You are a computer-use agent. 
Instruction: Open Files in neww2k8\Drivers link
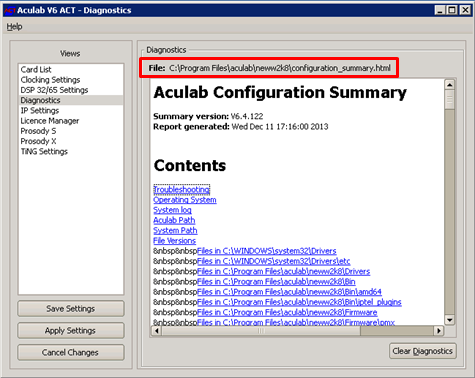[x=284, y=272]
